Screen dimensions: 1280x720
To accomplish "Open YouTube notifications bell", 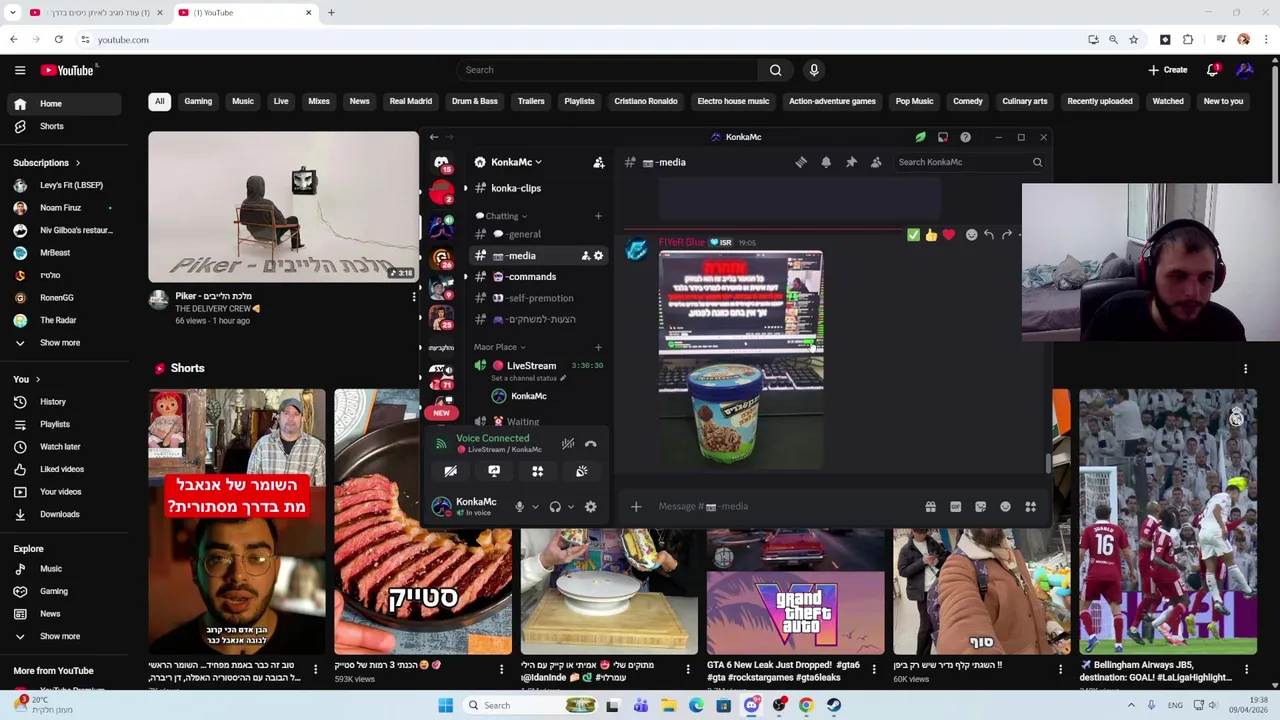I will pyautogui.click(x=1212, y=70).
